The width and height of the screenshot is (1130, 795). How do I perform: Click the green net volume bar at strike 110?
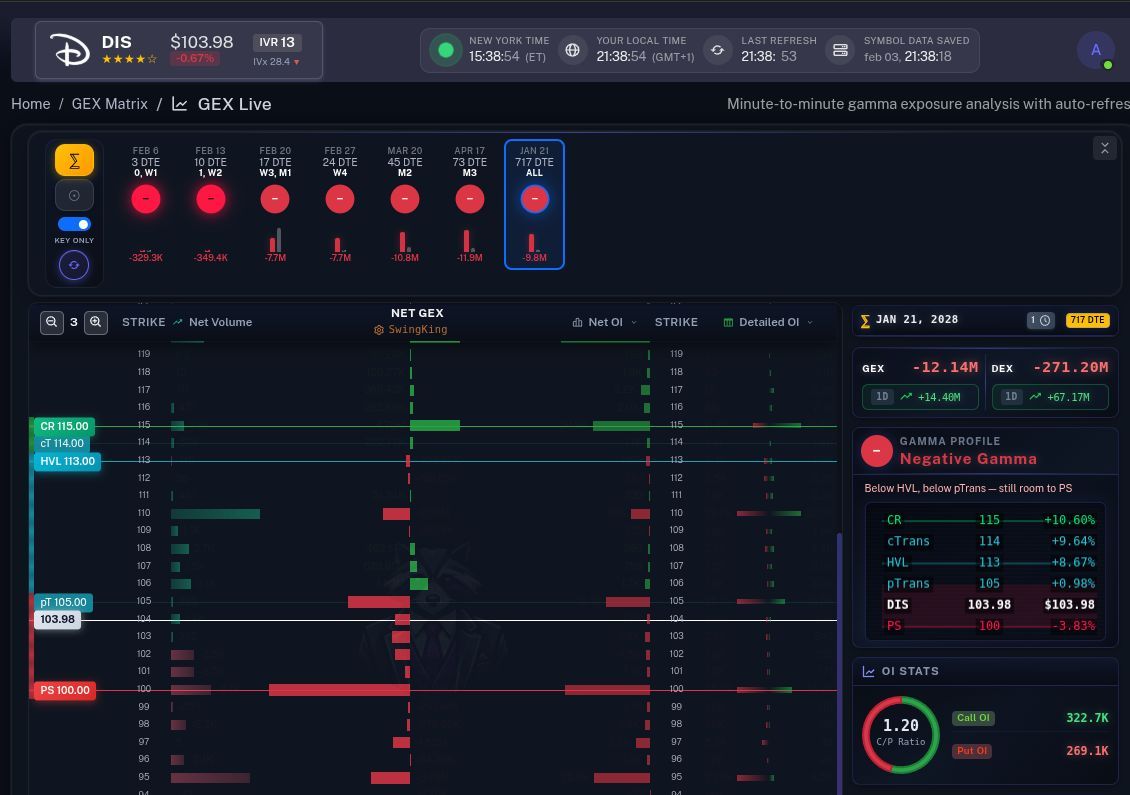(x=215, y=514)
